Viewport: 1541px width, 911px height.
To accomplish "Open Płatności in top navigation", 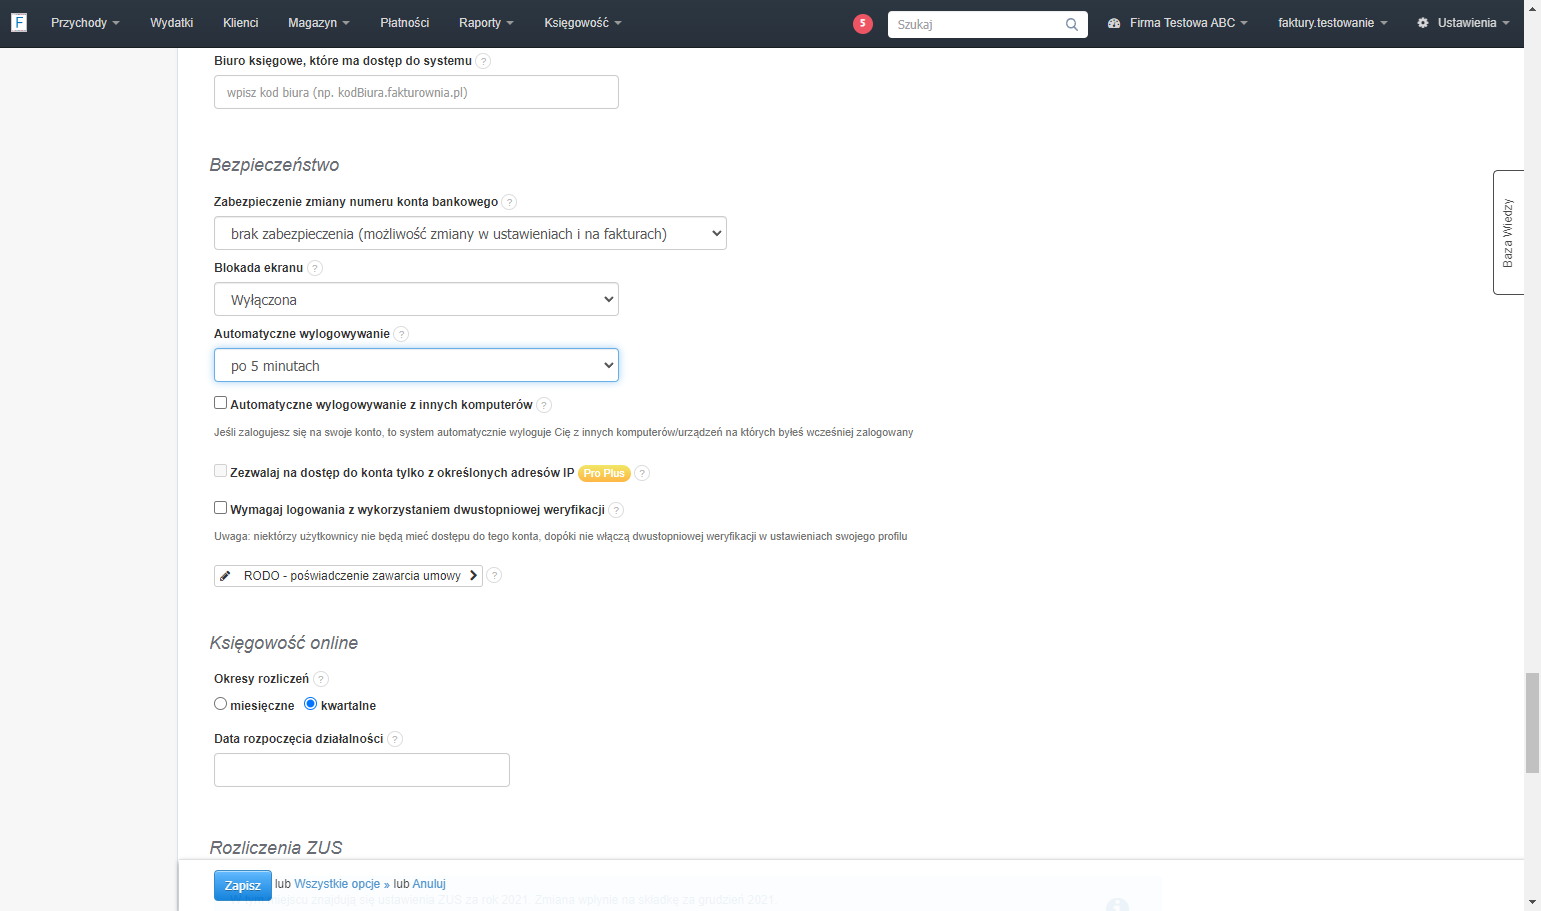I will tap(405, 23).
